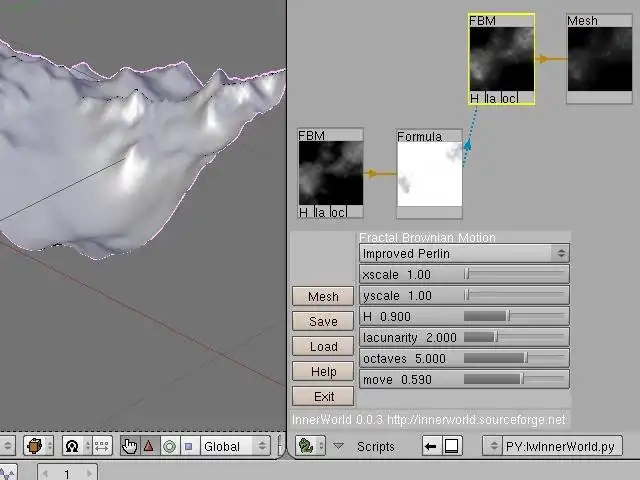Viewport: 640px width, 480px height.
Task: Open the viewport shading cube icon selector
Action: (x=38, y=446)
